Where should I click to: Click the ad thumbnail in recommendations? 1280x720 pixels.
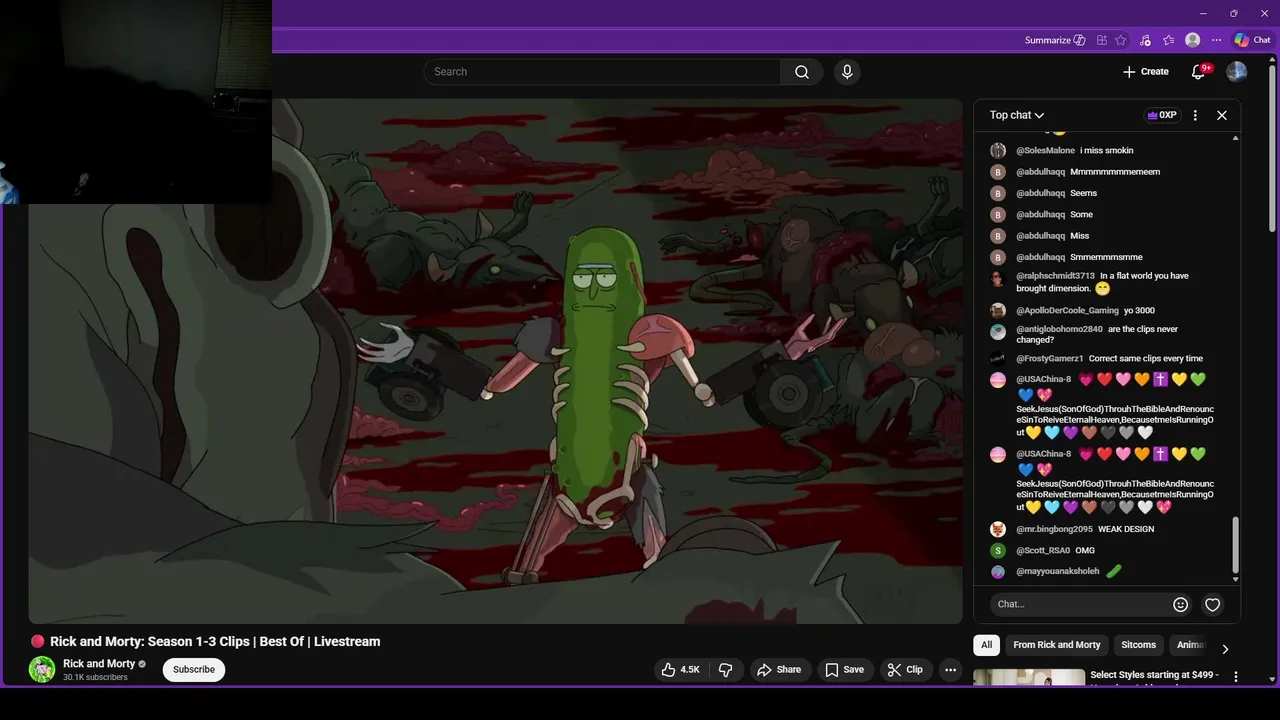pyautogui.click(x=1029, y=677)
